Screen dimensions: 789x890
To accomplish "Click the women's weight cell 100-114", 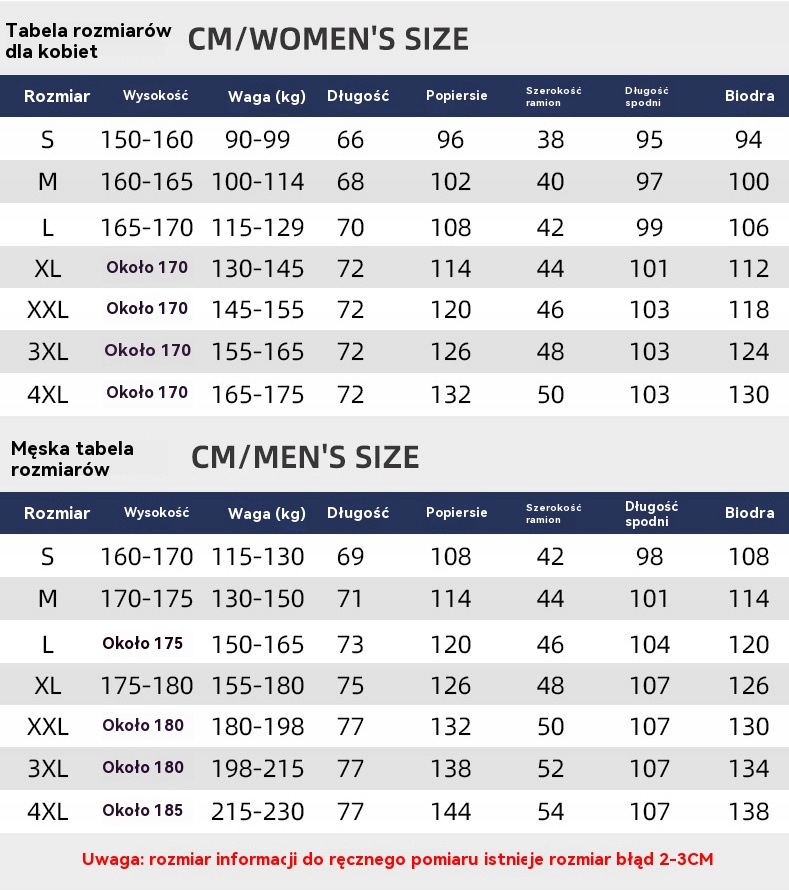I will (257, 182).
